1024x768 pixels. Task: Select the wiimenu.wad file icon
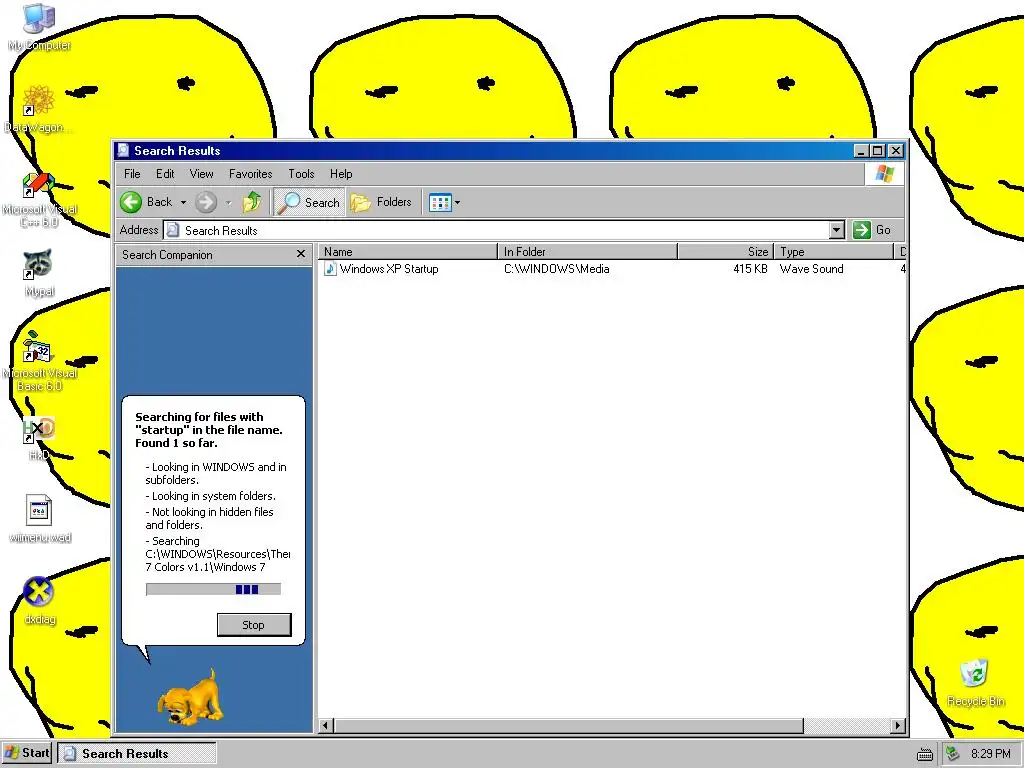pyautogui.click(x=39, y=519)
